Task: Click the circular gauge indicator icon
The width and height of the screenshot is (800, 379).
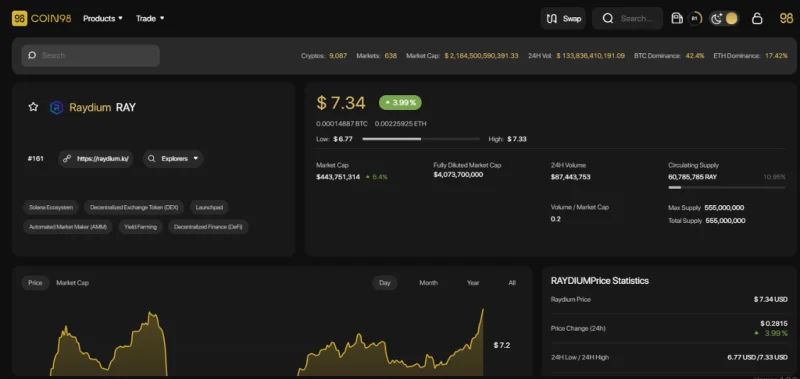Action: point(694,18)
